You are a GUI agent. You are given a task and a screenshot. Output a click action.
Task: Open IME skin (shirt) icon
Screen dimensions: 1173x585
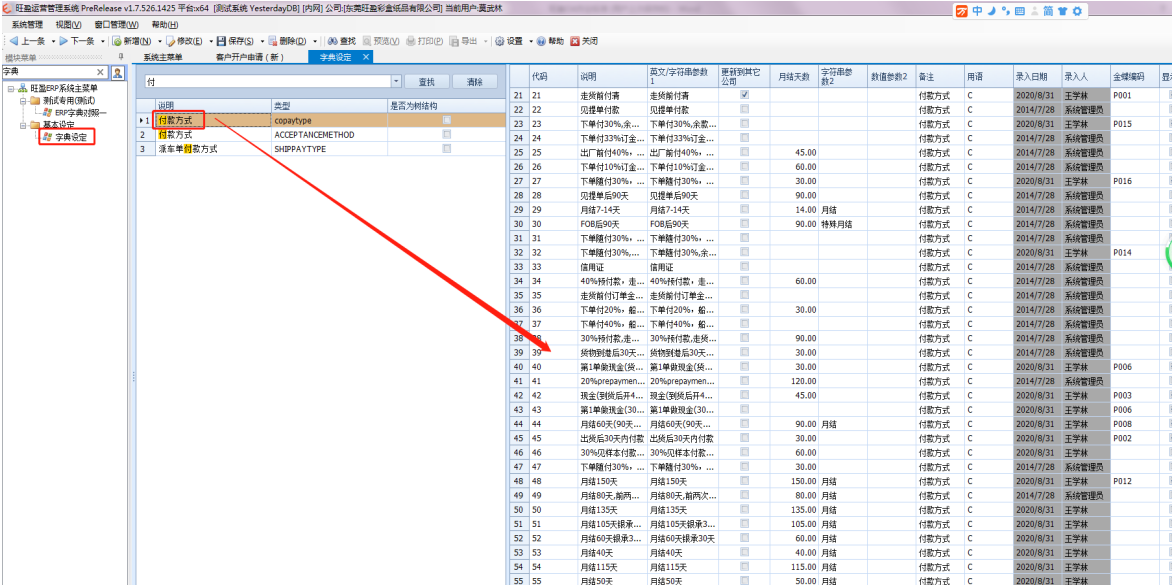[x=1062, y=11]
